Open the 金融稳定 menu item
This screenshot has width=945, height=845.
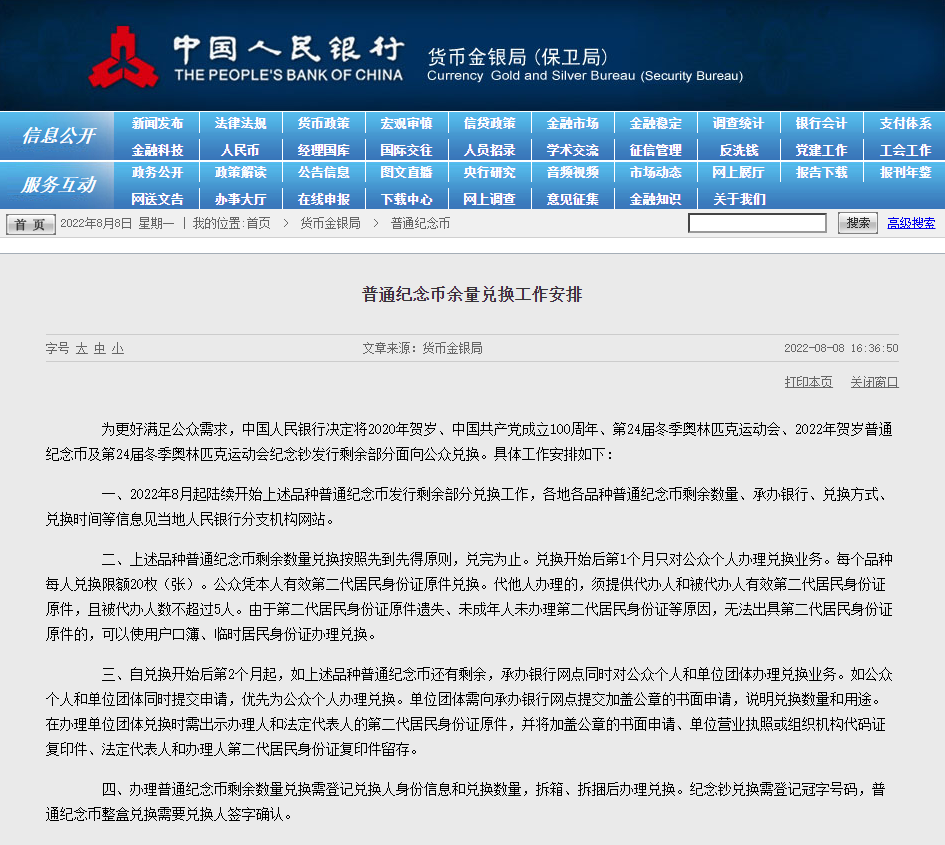click(656, 124)
